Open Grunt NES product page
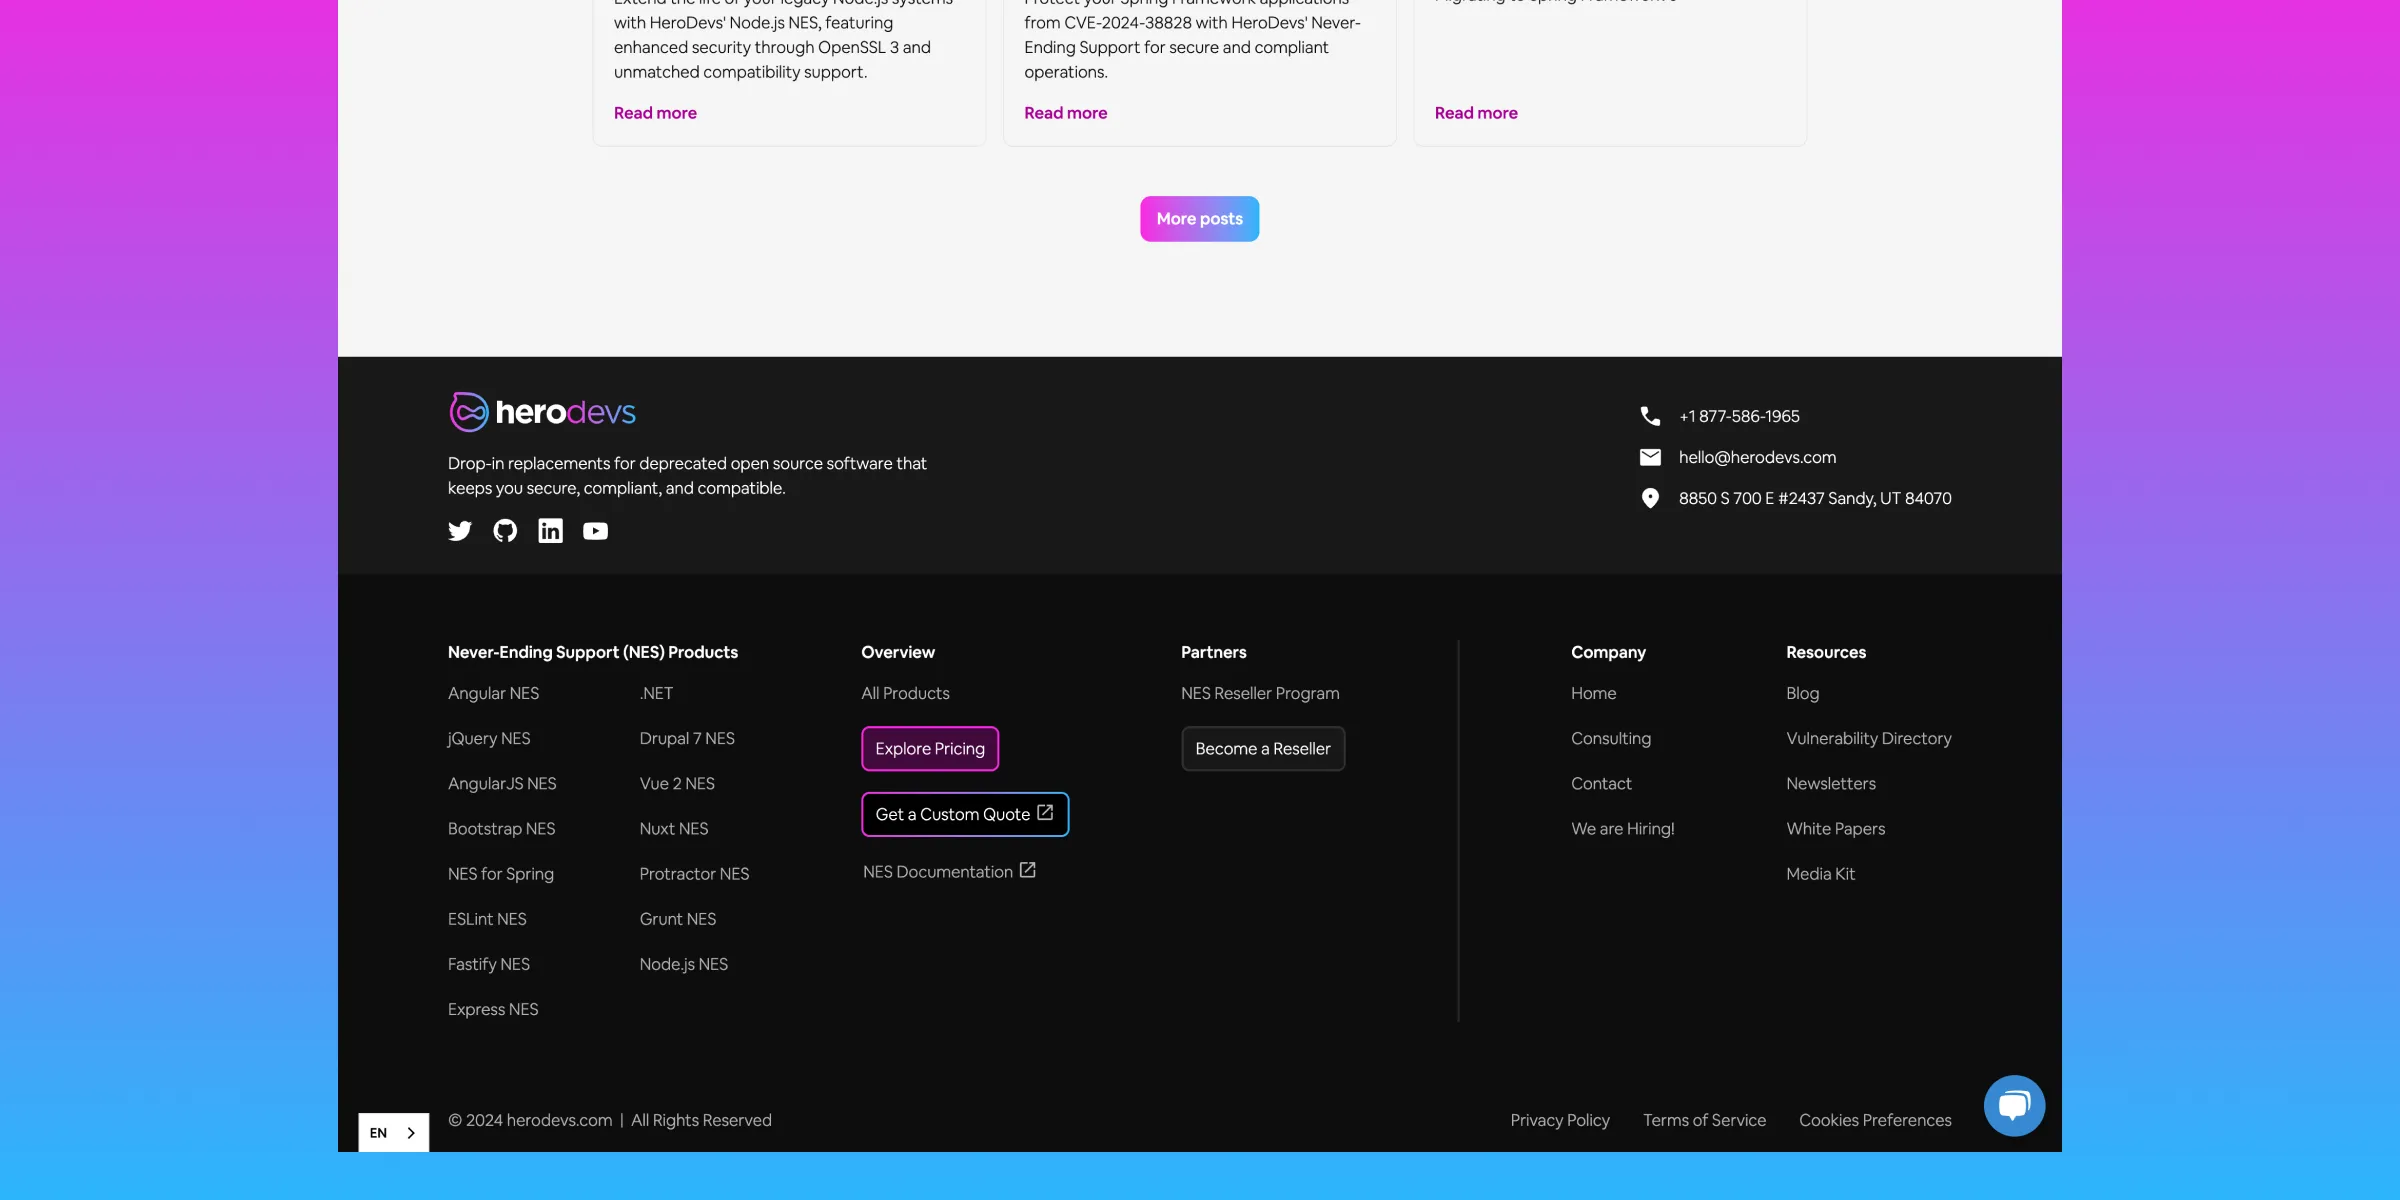 click(x=678, y=919)
